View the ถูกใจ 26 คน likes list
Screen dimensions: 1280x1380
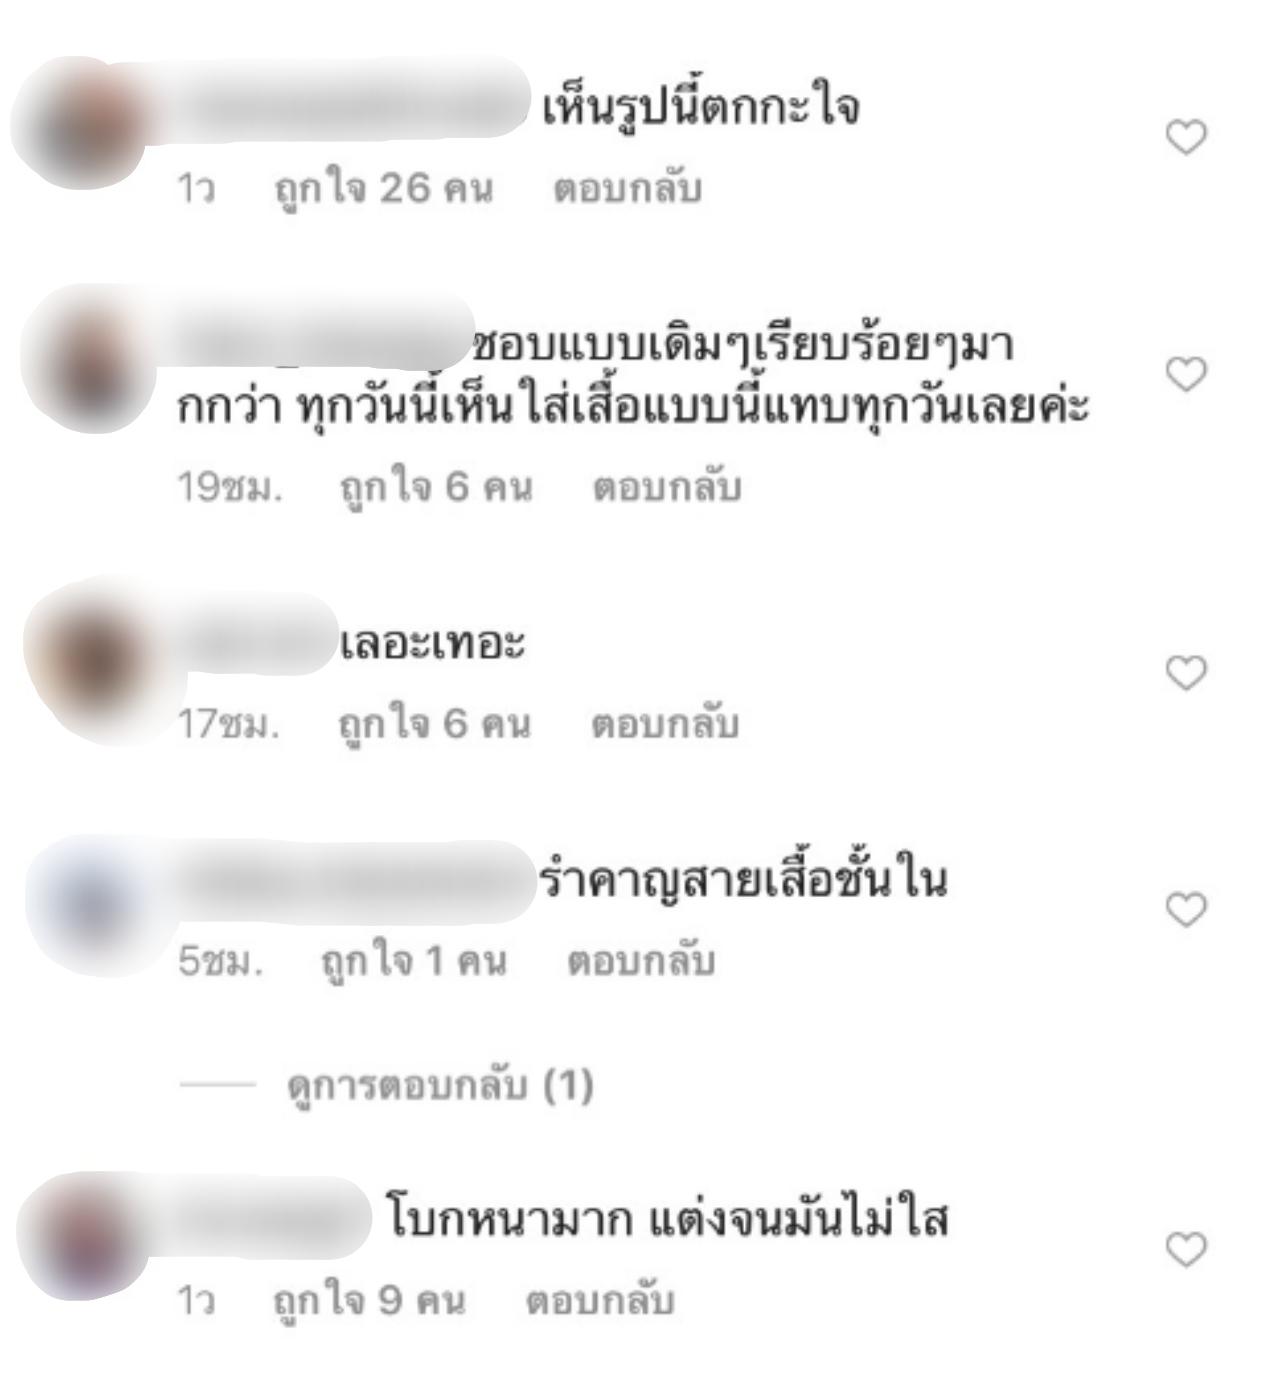pos(384,189)
